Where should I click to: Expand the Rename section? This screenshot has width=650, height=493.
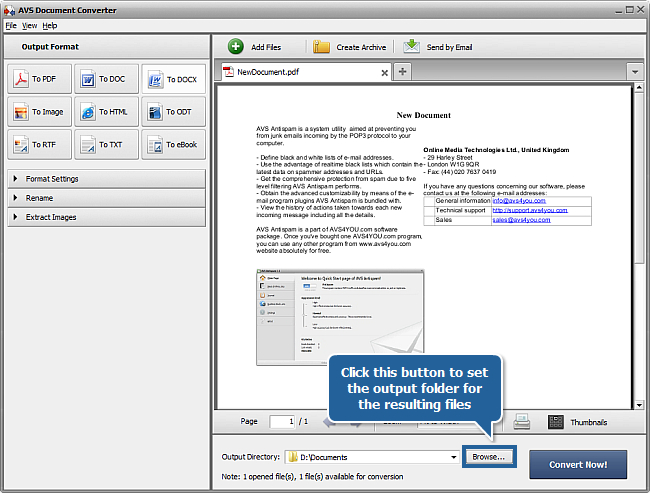pyautogui.click(x=107, y=198)
